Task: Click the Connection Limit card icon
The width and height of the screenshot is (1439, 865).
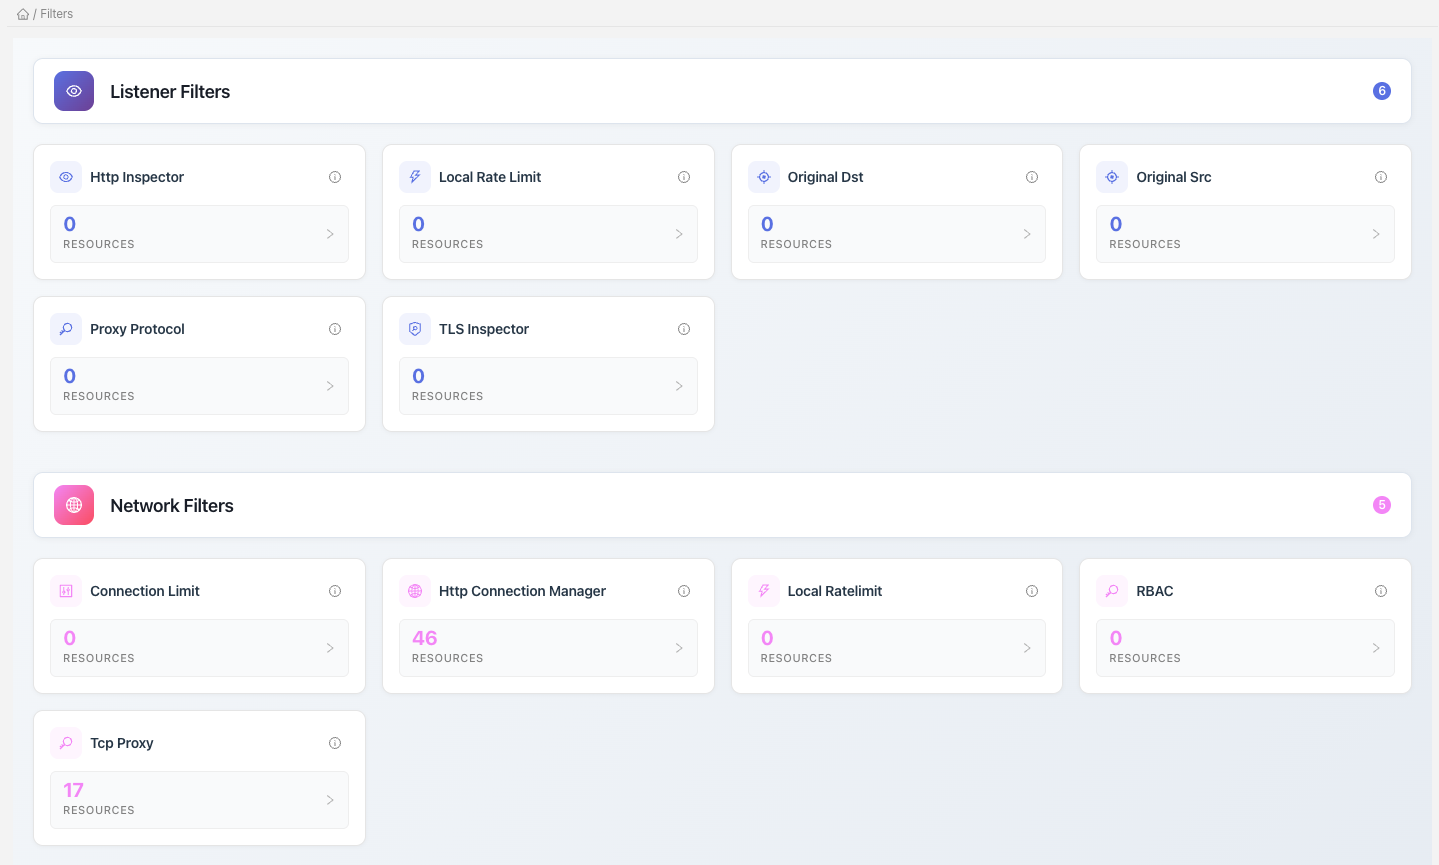Action: [x=66, y=591]
